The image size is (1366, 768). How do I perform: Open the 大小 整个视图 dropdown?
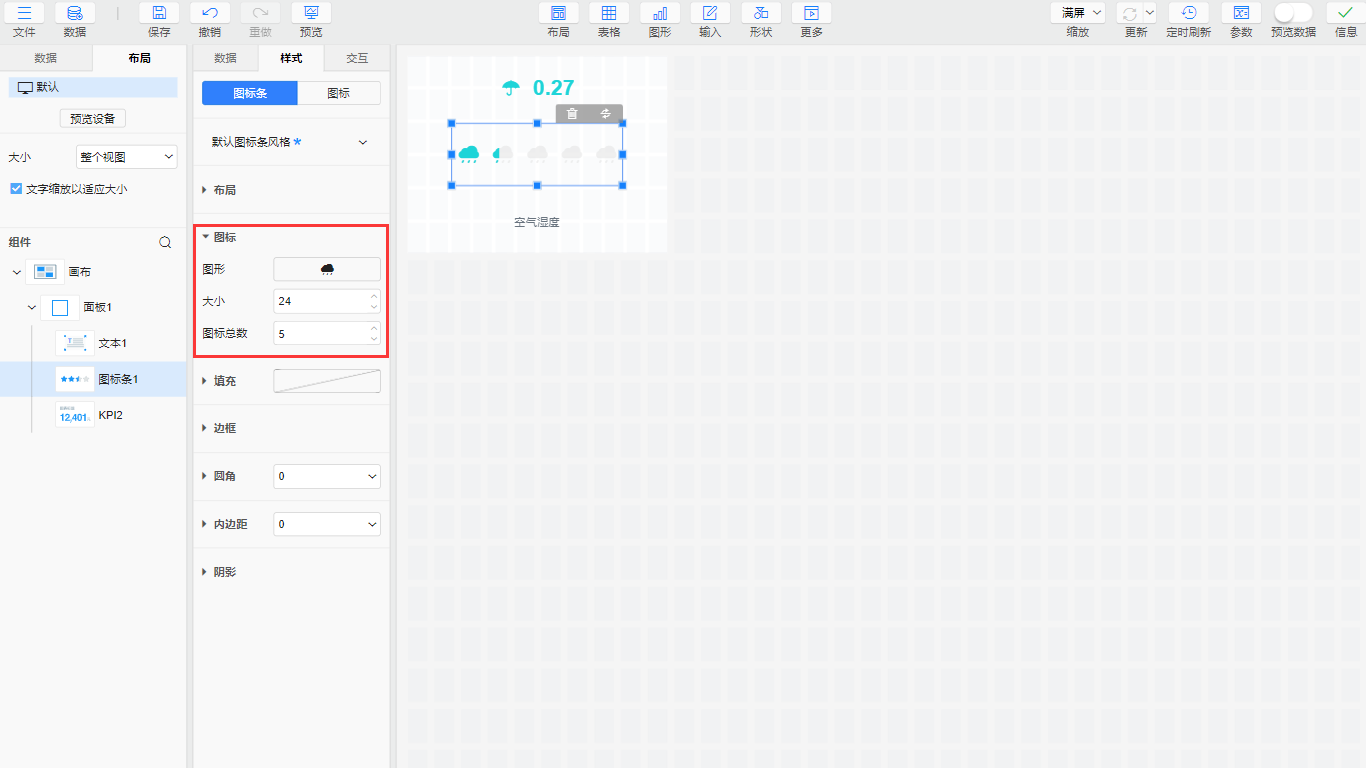tap(127, 157)
